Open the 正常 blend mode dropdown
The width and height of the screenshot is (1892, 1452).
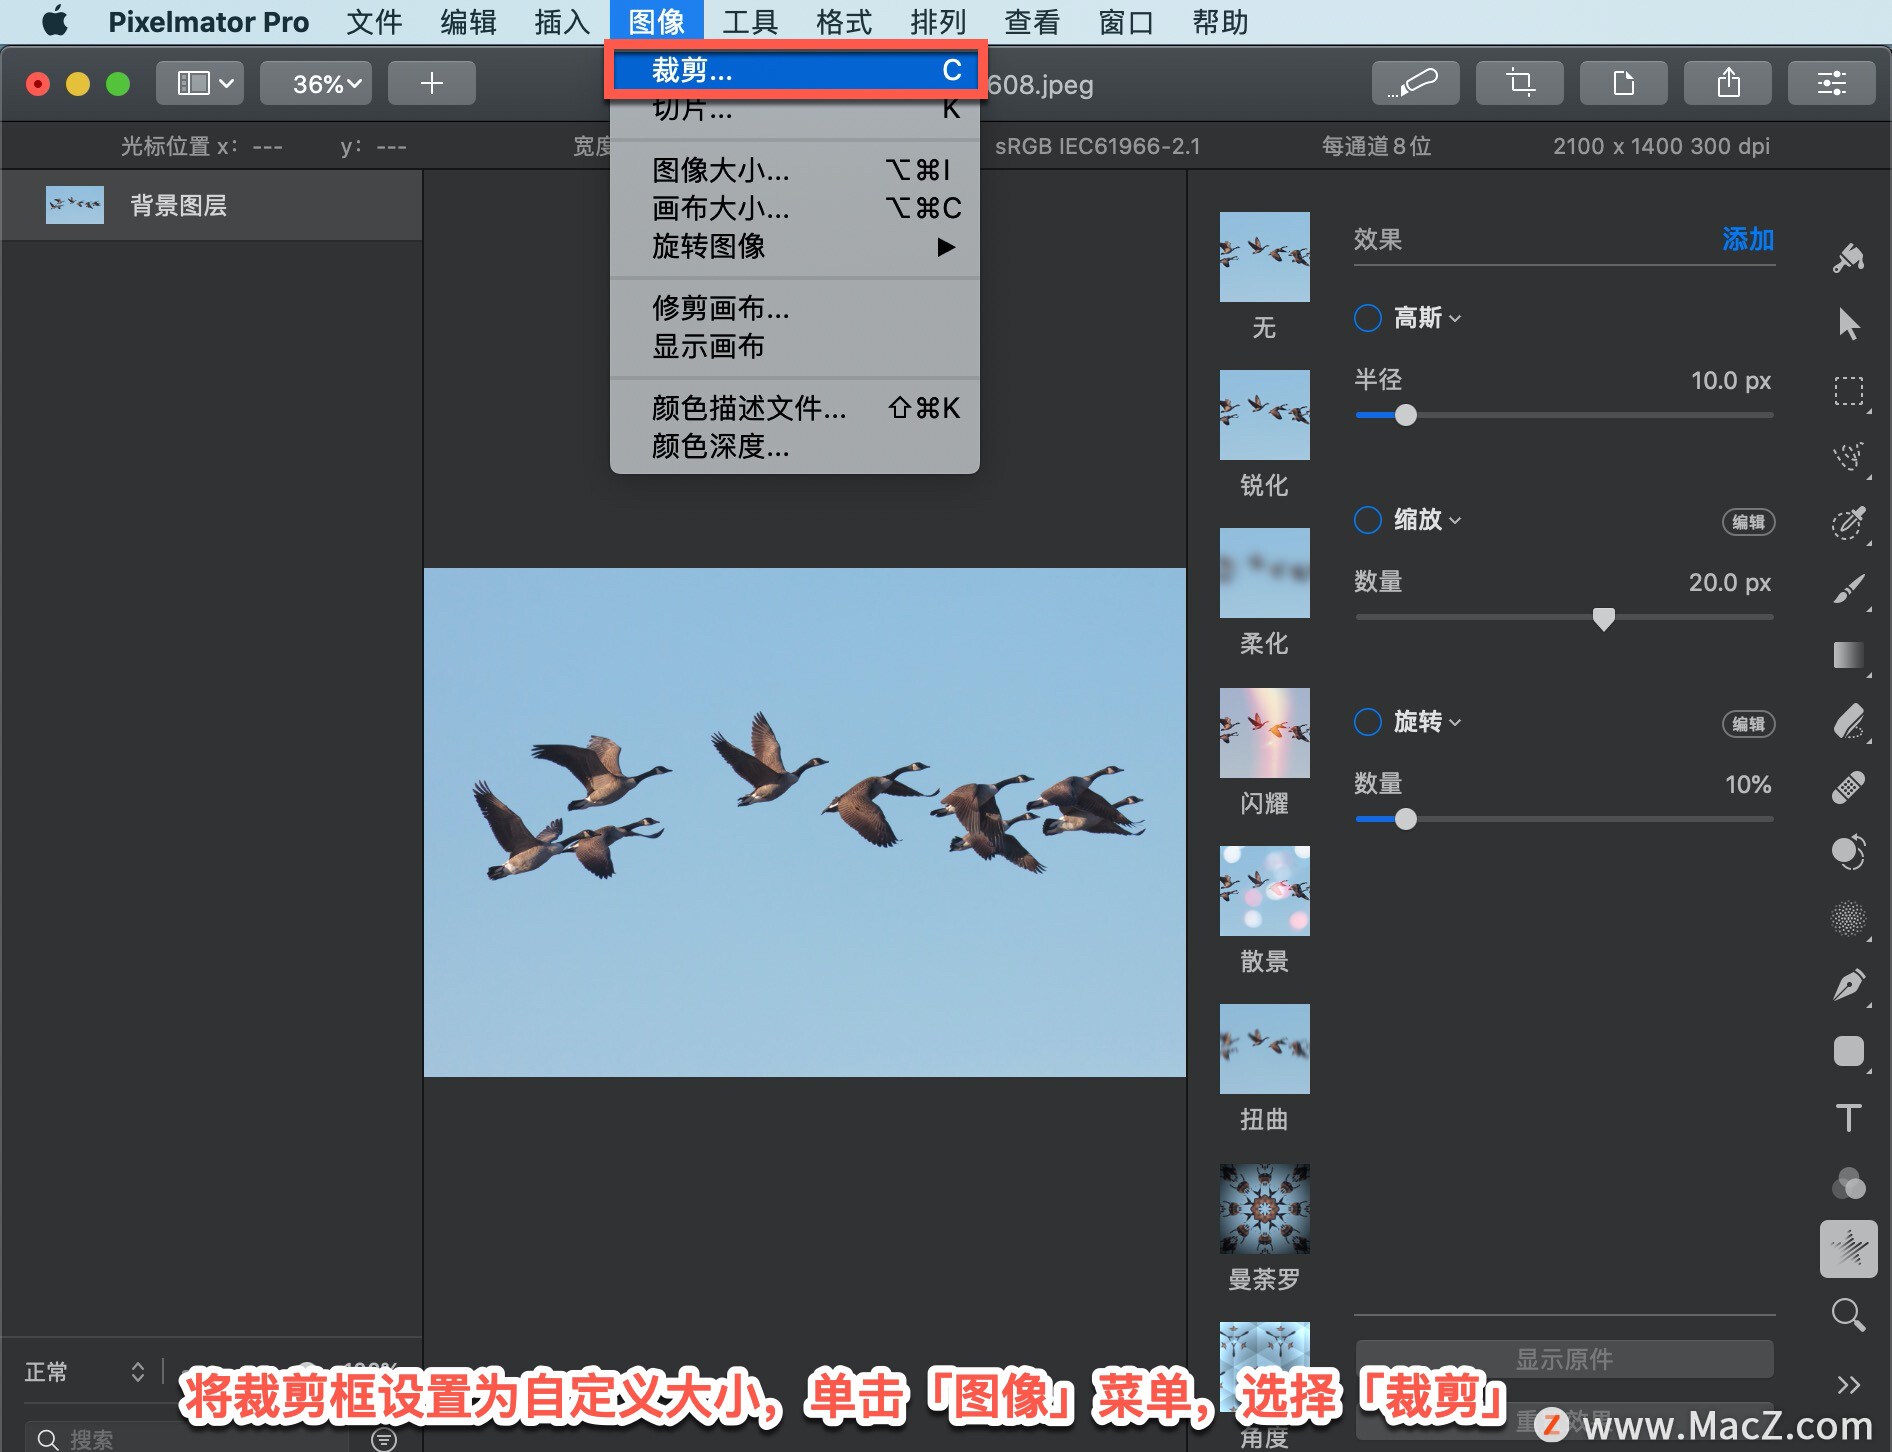85,1372
